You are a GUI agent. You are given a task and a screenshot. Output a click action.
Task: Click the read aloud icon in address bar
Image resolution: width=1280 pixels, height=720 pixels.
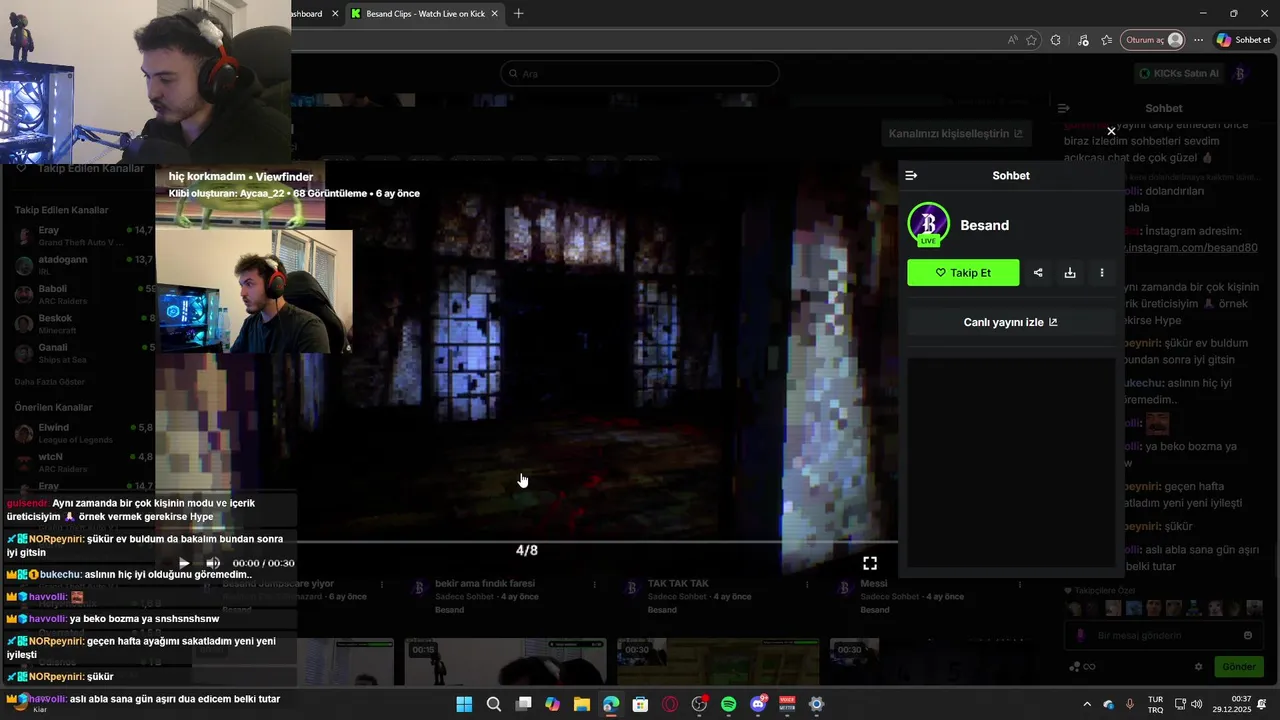point(1012,40)
